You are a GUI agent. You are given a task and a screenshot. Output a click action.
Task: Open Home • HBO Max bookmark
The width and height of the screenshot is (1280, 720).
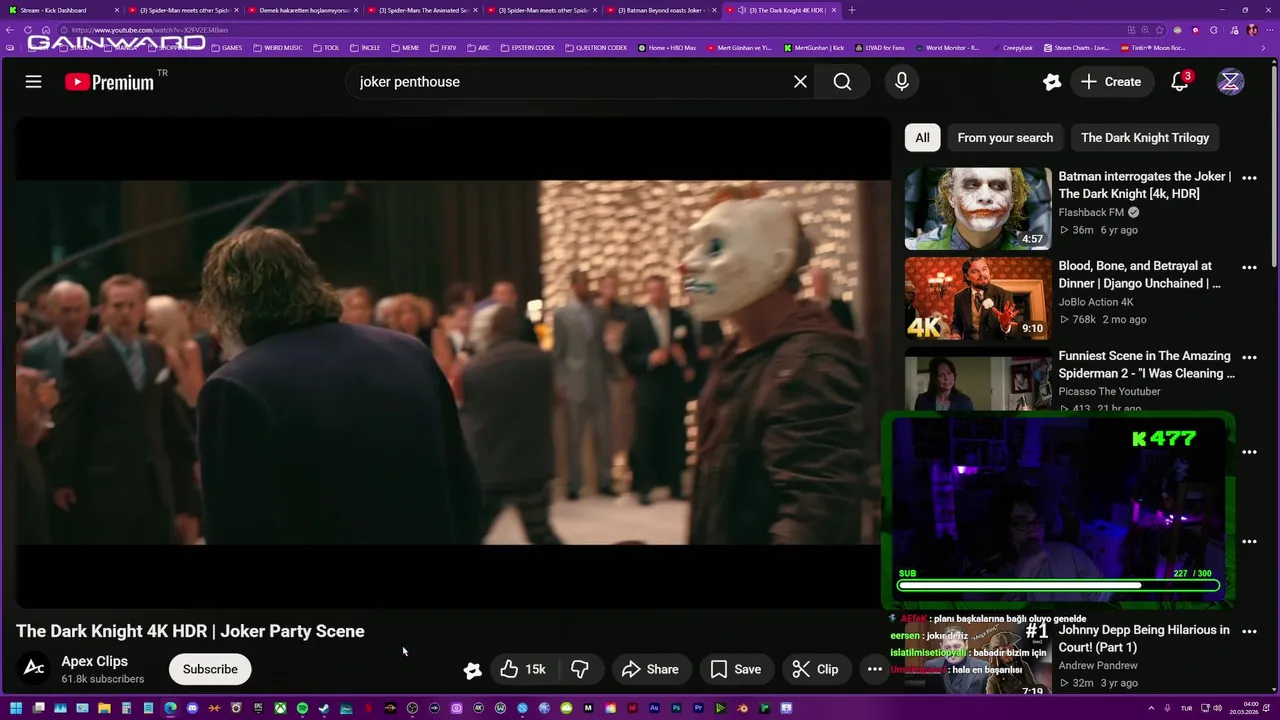(x=667, y=48)
